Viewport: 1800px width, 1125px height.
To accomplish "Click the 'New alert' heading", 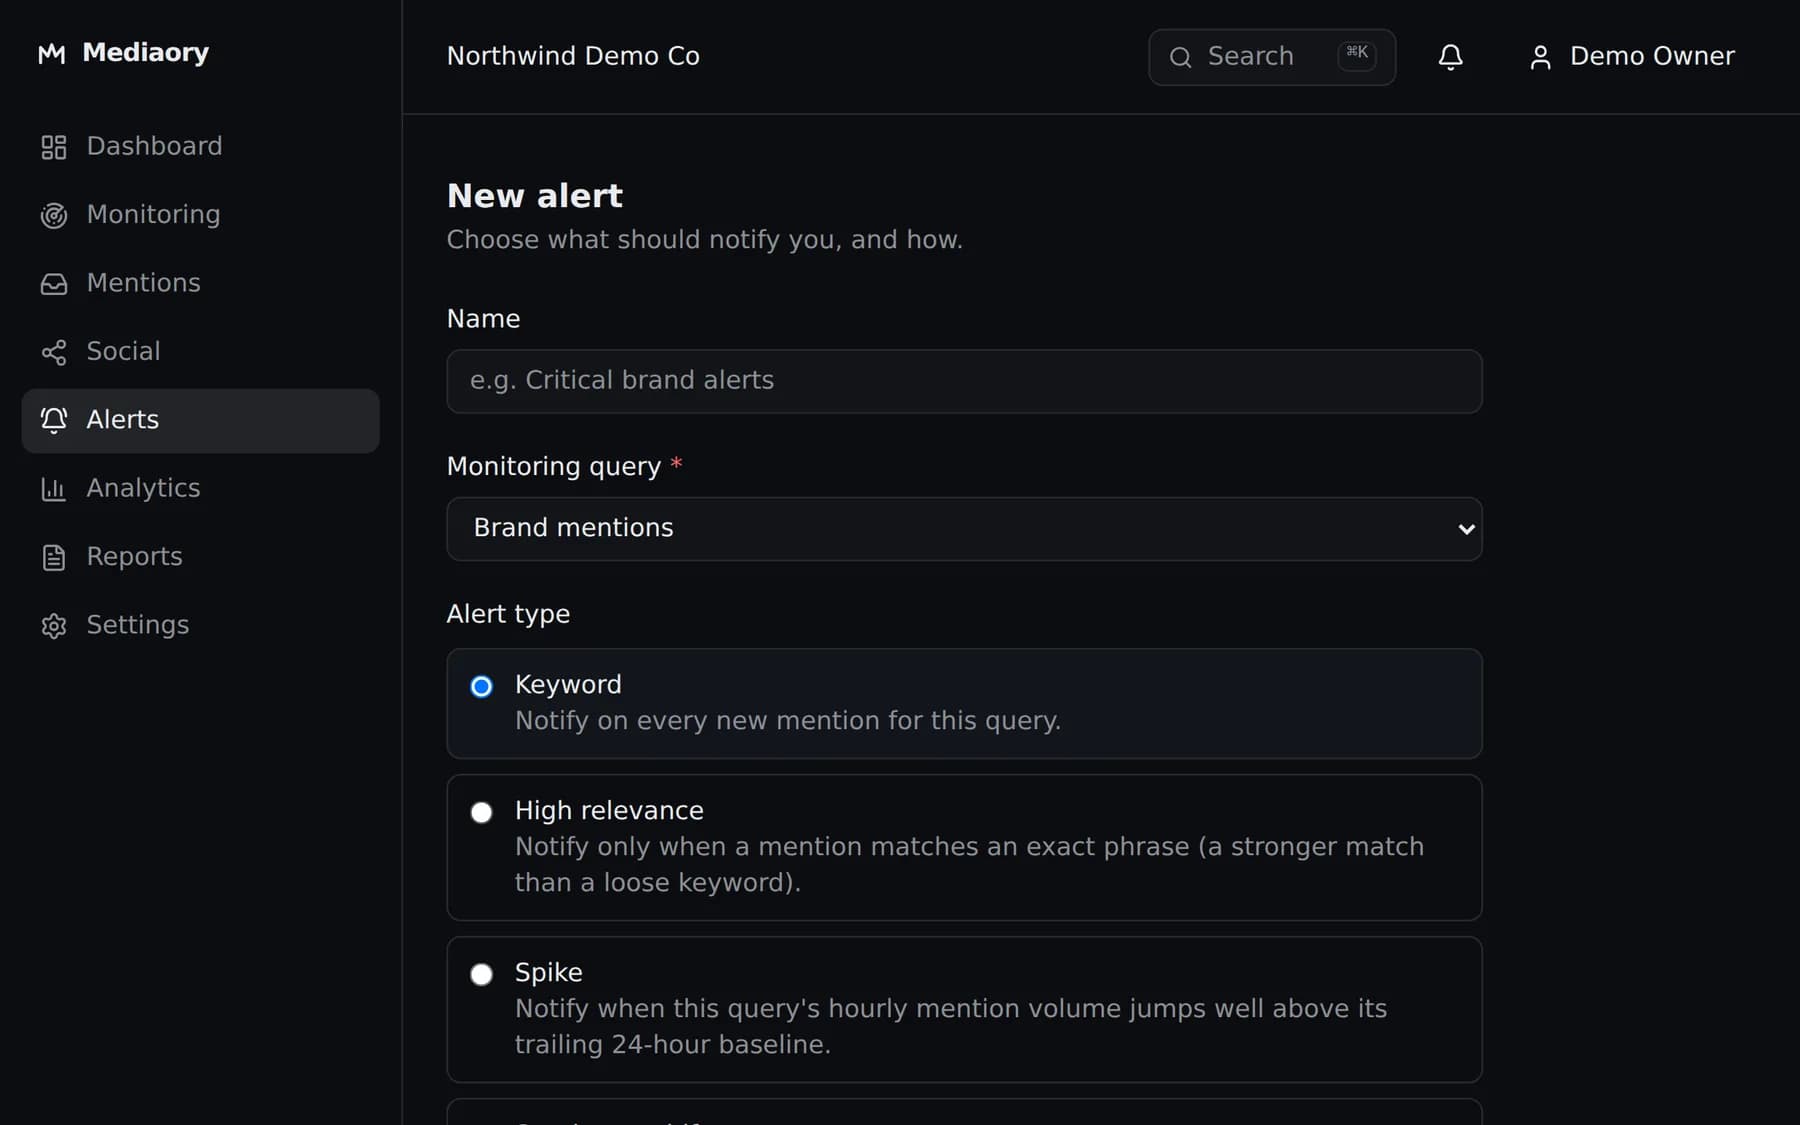I will (535, 196).
